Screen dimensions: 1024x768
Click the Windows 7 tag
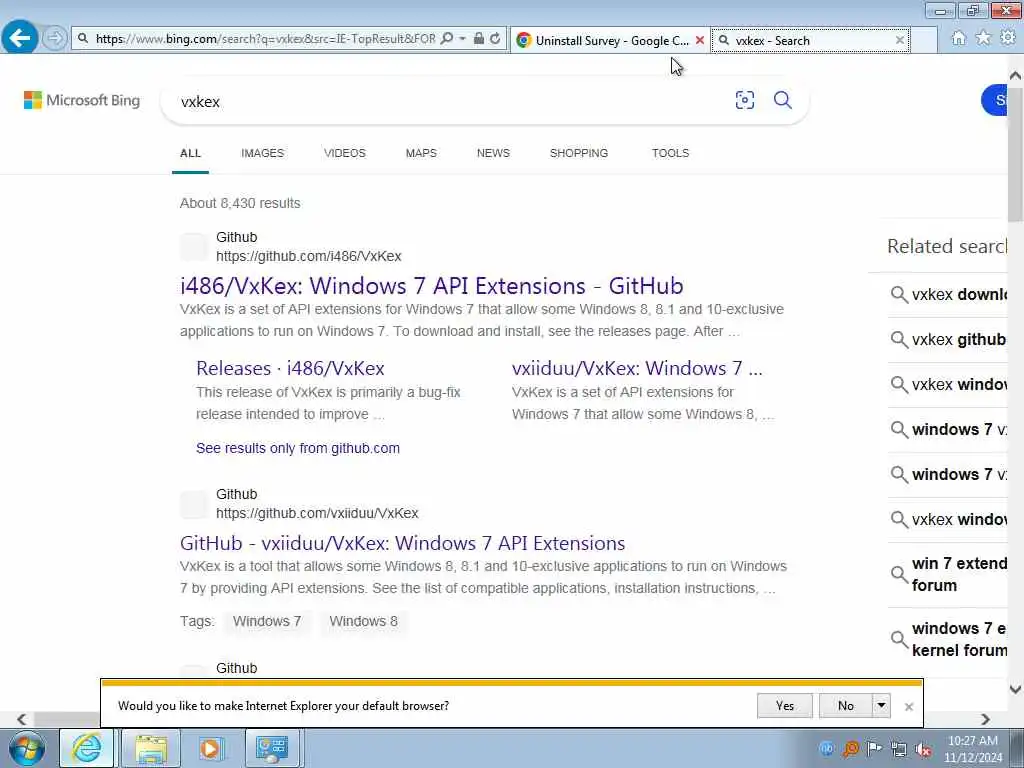coord(267,621)
